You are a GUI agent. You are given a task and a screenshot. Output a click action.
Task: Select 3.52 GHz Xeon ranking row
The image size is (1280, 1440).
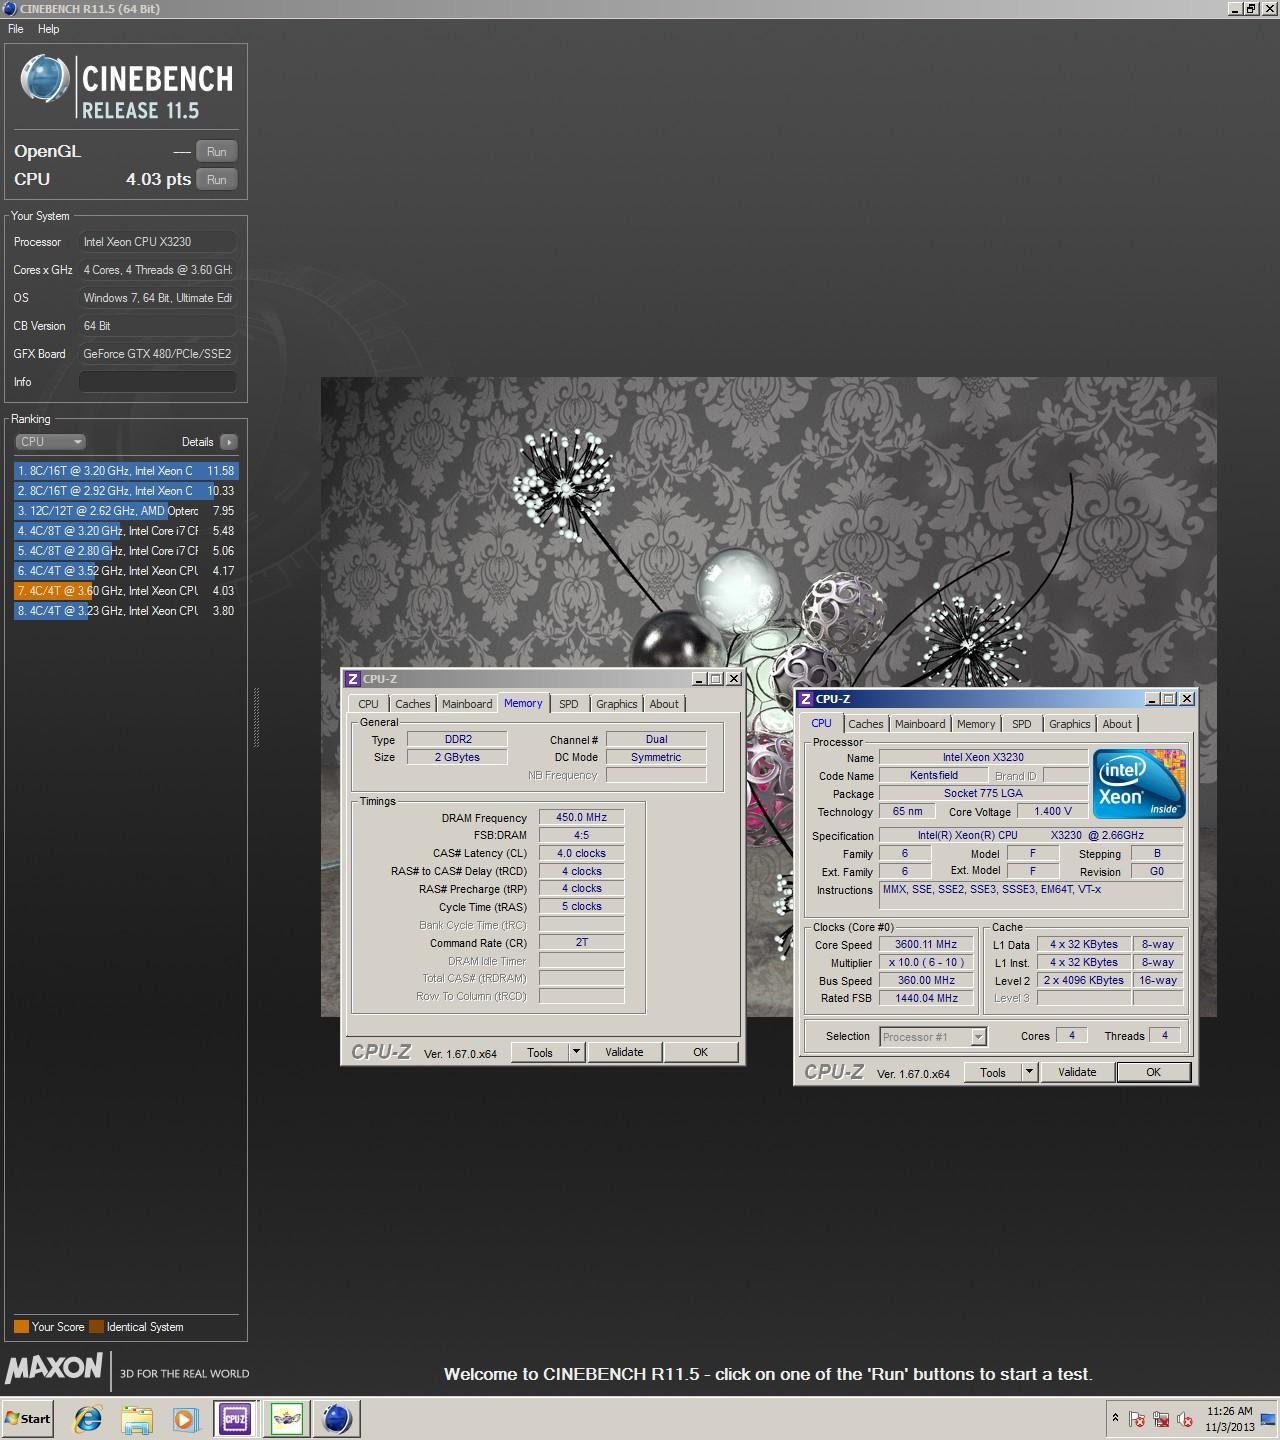point(126,571)
